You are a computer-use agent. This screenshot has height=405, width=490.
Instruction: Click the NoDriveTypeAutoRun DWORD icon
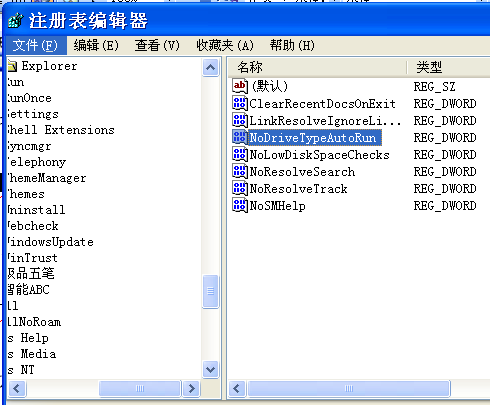tap(240, 137)
